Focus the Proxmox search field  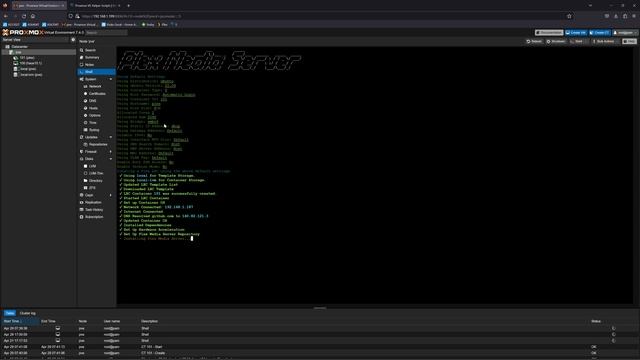click(106, 32)
